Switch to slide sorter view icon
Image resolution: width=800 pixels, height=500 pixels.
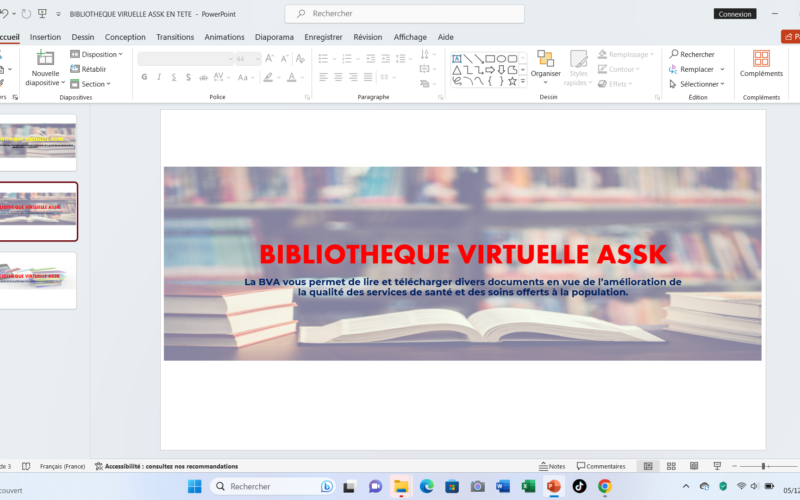click(671, 466)
